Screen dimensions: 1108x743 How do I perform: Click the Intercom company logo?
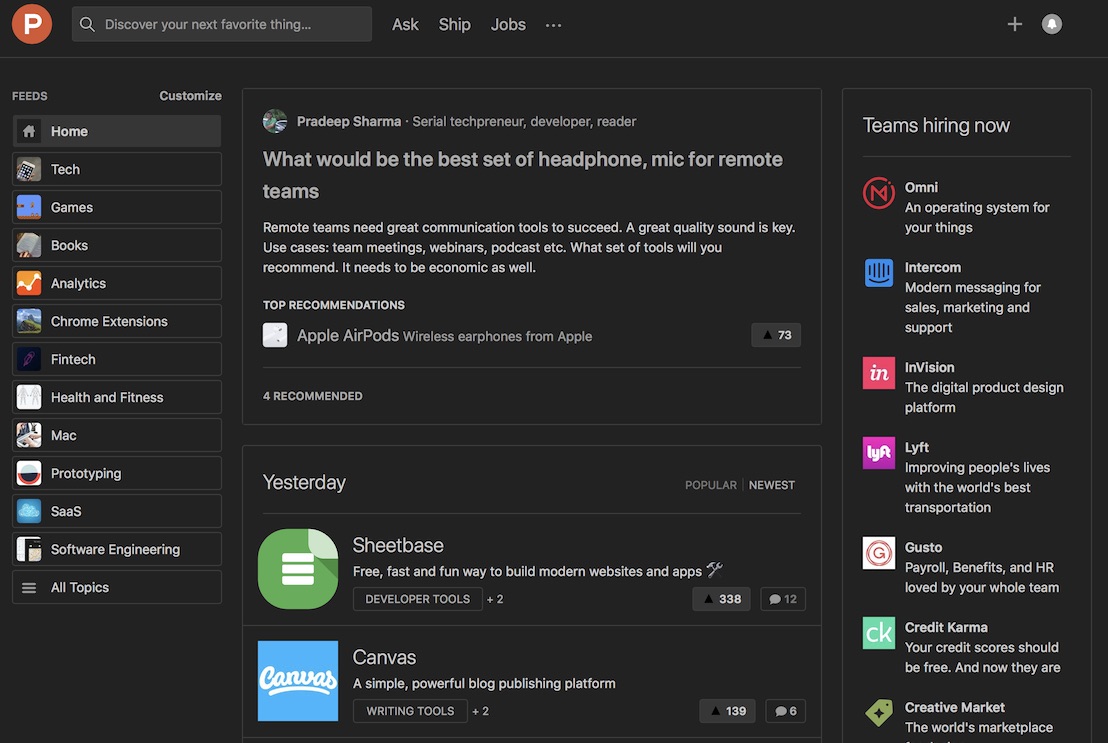tap(878, 273)
